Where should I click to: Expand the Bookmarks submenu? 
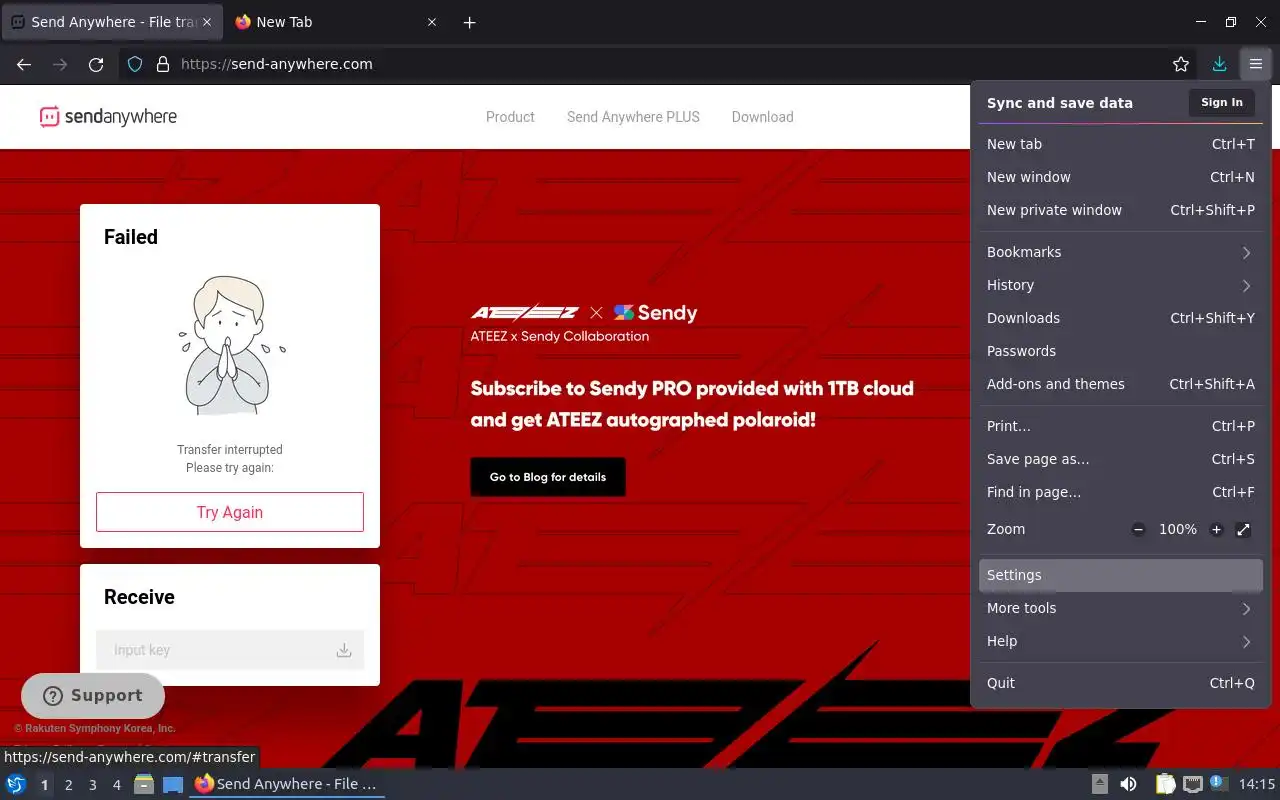coord(1121,252)
